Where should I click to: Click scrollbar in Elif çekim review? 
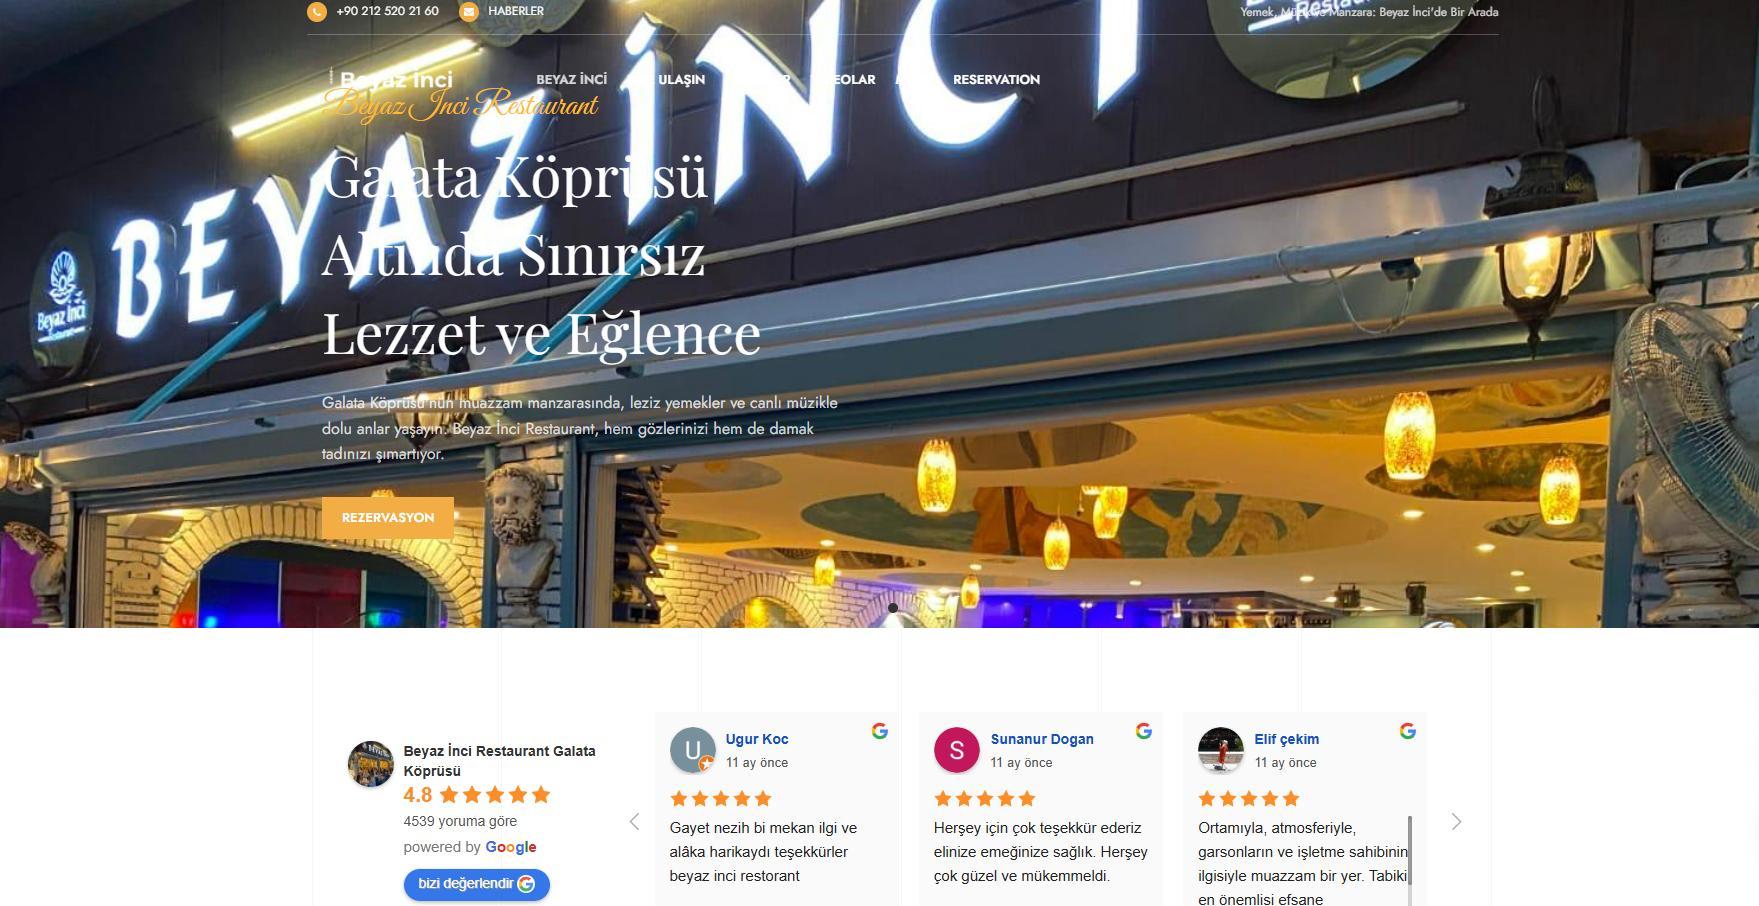(x=1410, y=860)
